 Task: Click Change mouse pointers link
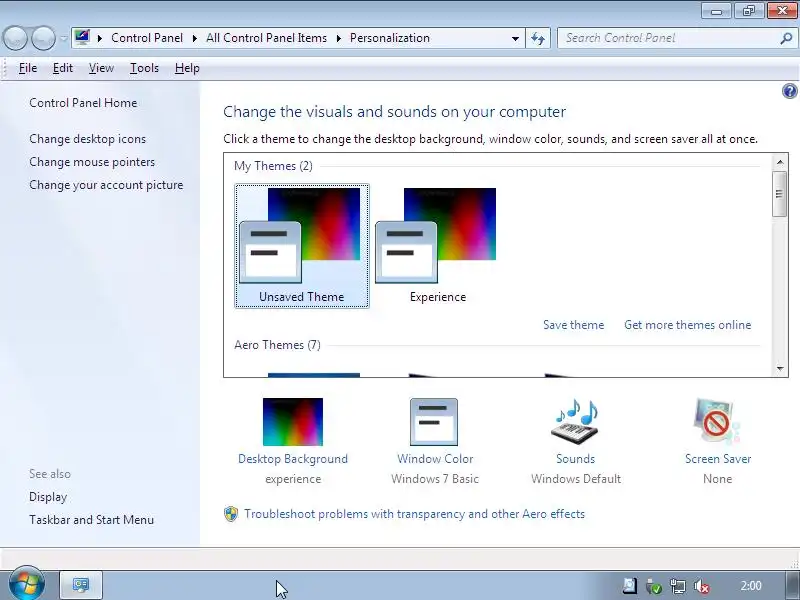coord(92,162)
